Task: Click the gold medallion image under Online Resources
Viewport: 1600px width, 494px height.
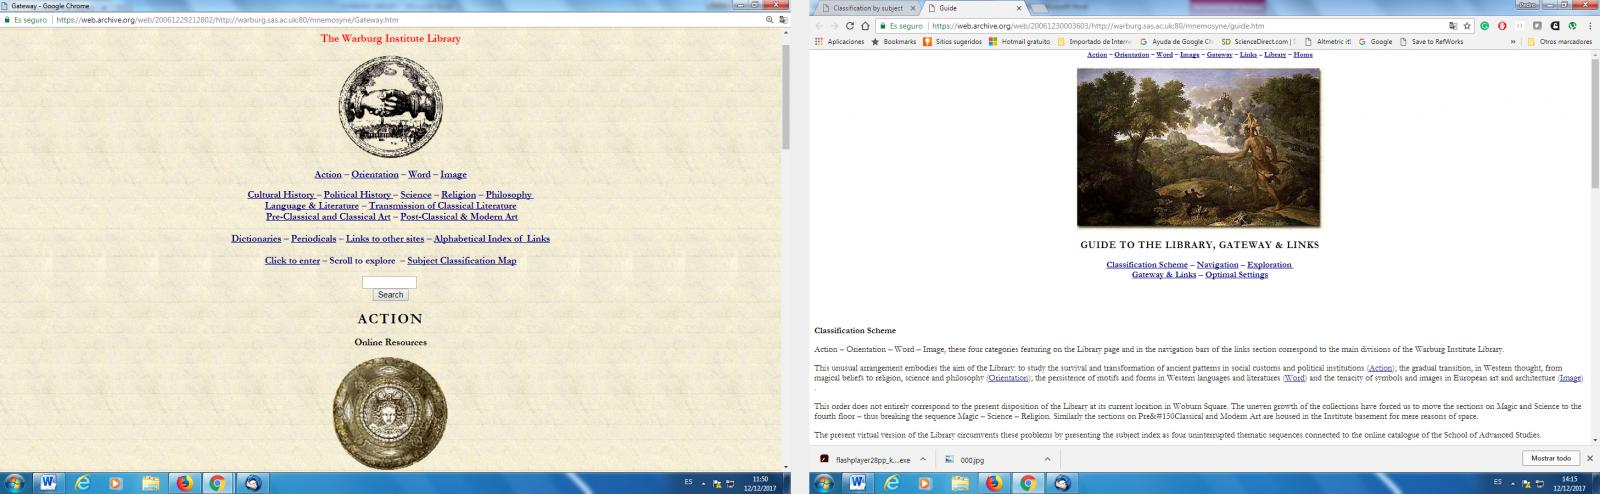Action: tap(390, 413)
